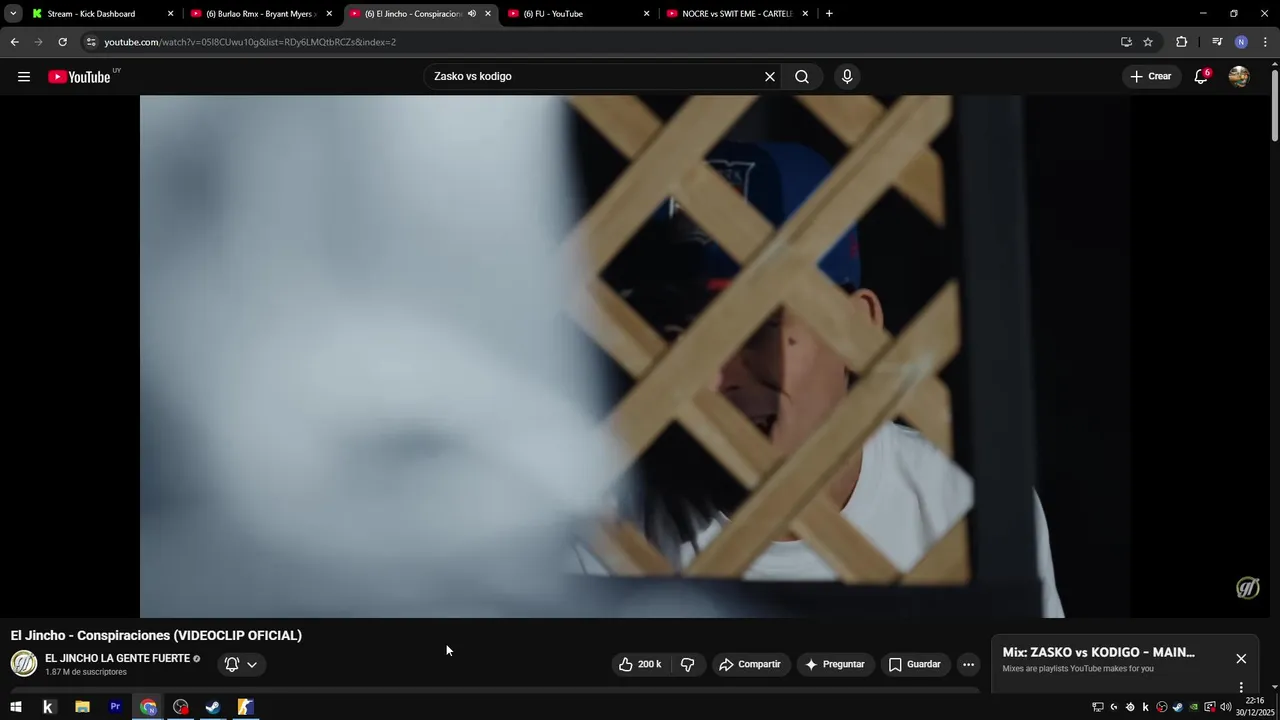This screenshot has height=720, width=1280.
Task: Like the video (200 k)
Action: coord(640,664)
